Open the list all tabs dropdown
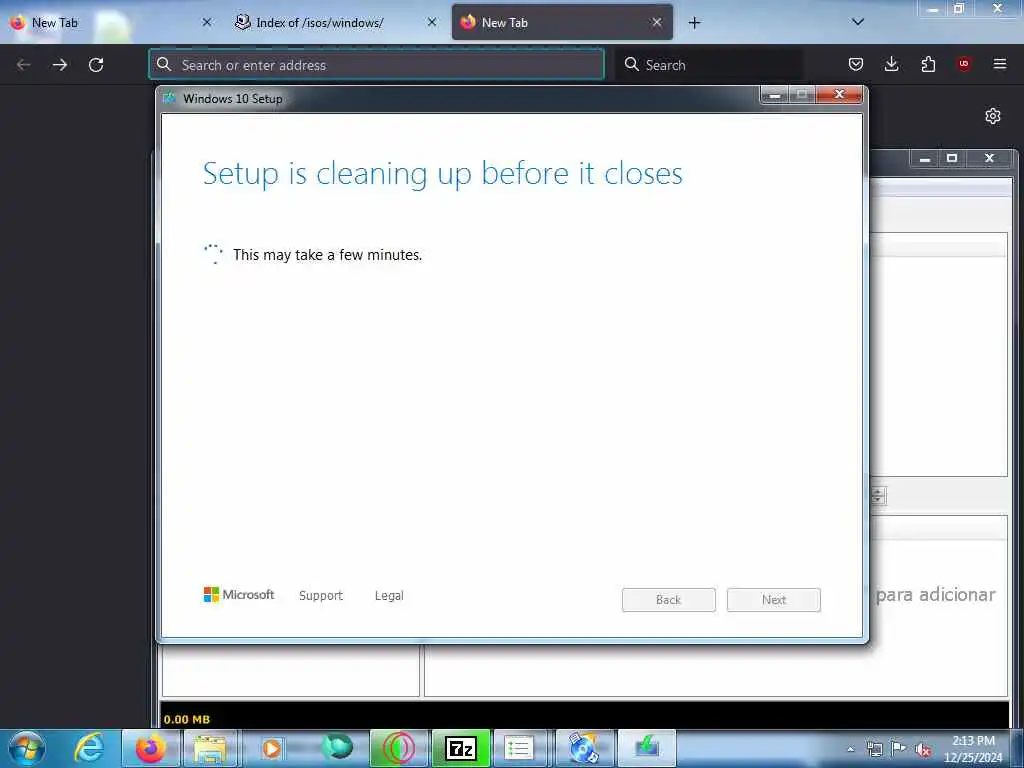This screenshot has height=768, width=1024. pos(858,22)
